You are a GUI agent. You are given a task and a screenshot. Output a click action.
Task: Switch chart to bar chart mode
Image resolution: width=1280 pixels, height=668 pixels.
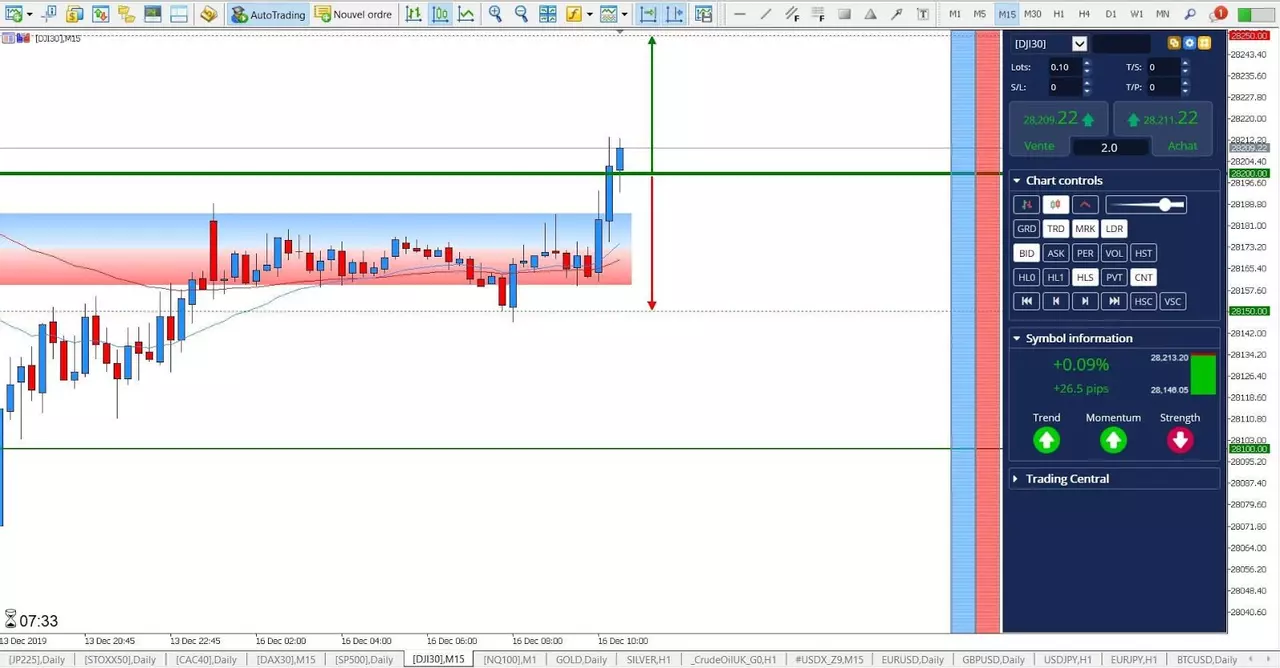(413, 15)
